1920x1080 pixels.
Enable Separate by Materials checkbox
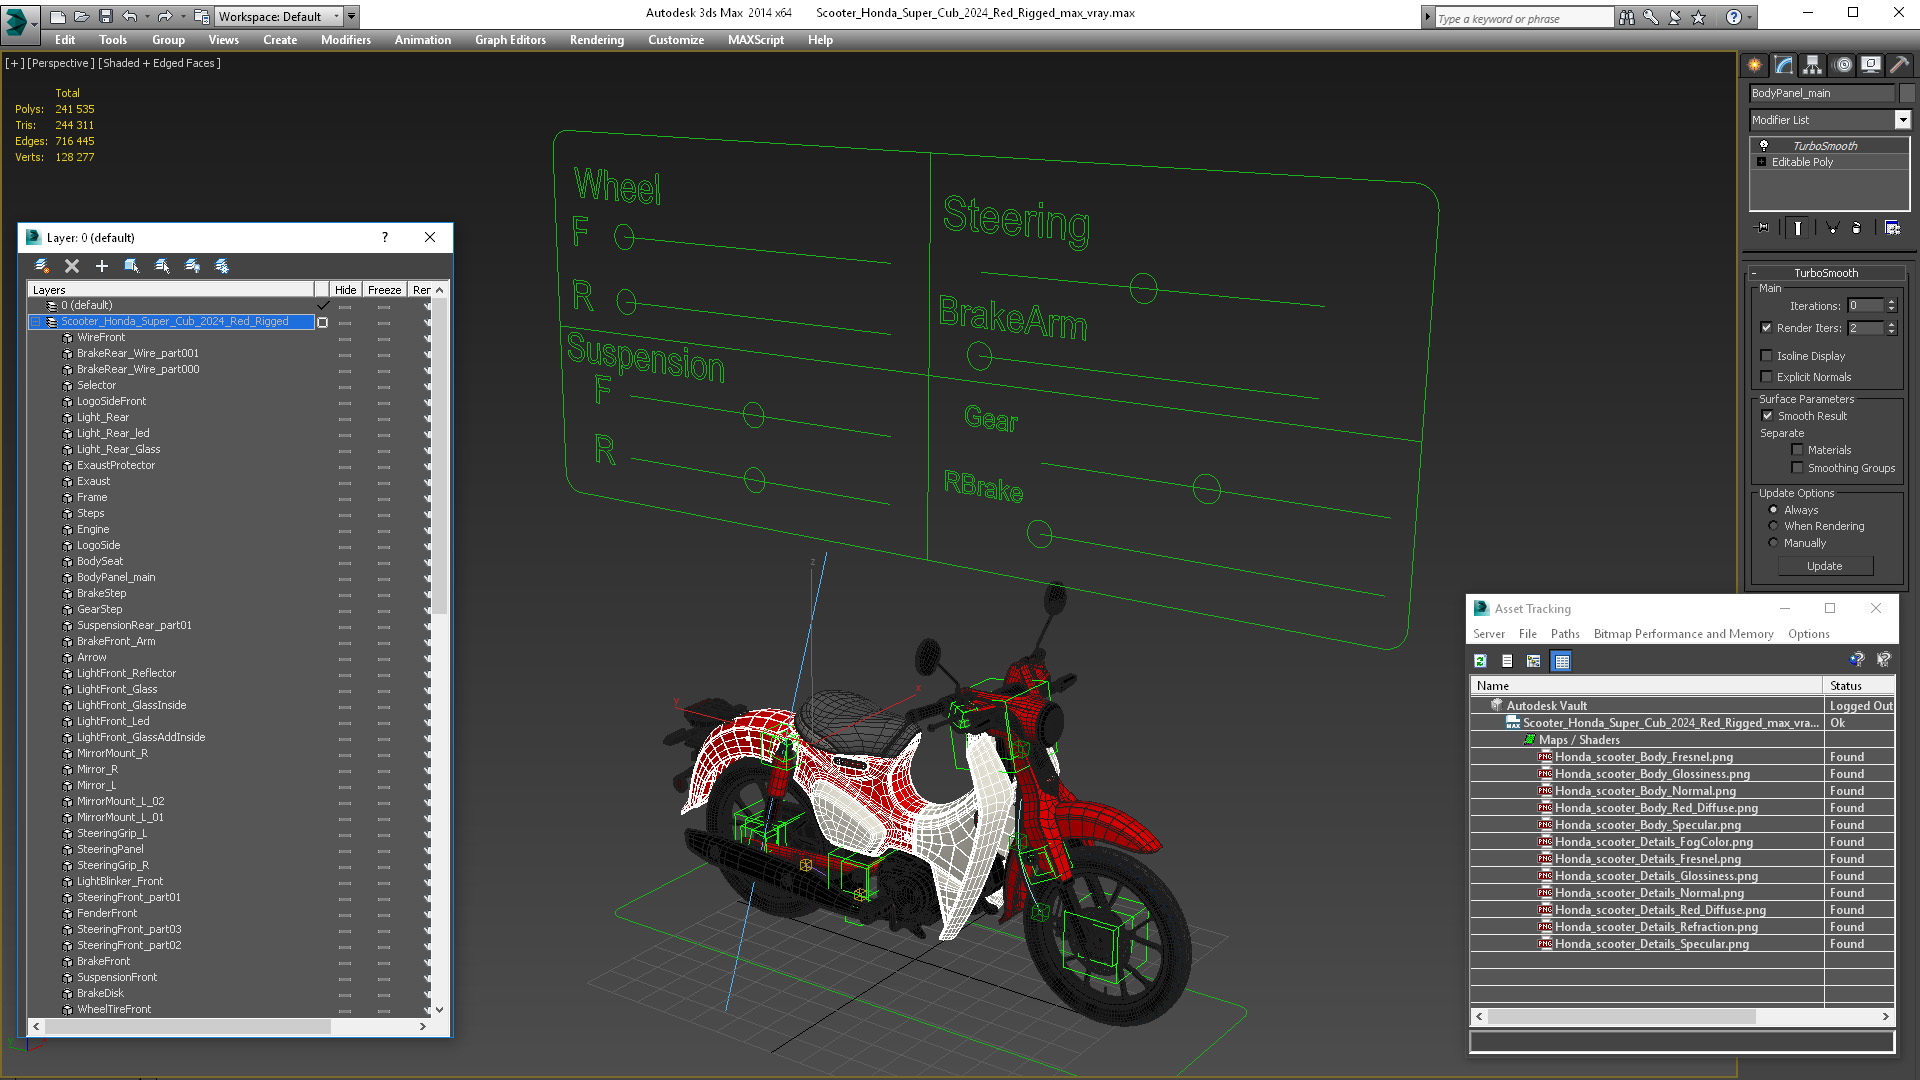click(1798, 450)
